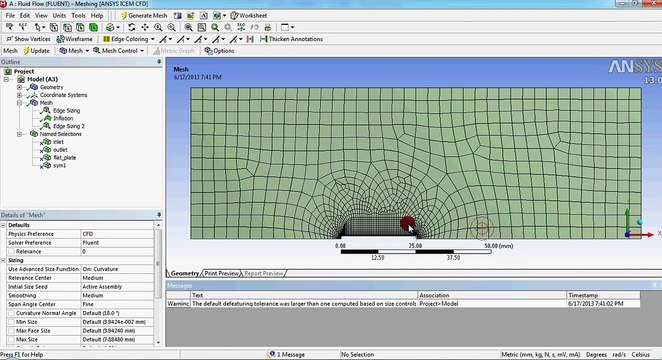Open the Worksheet view

tap(249, 16)
